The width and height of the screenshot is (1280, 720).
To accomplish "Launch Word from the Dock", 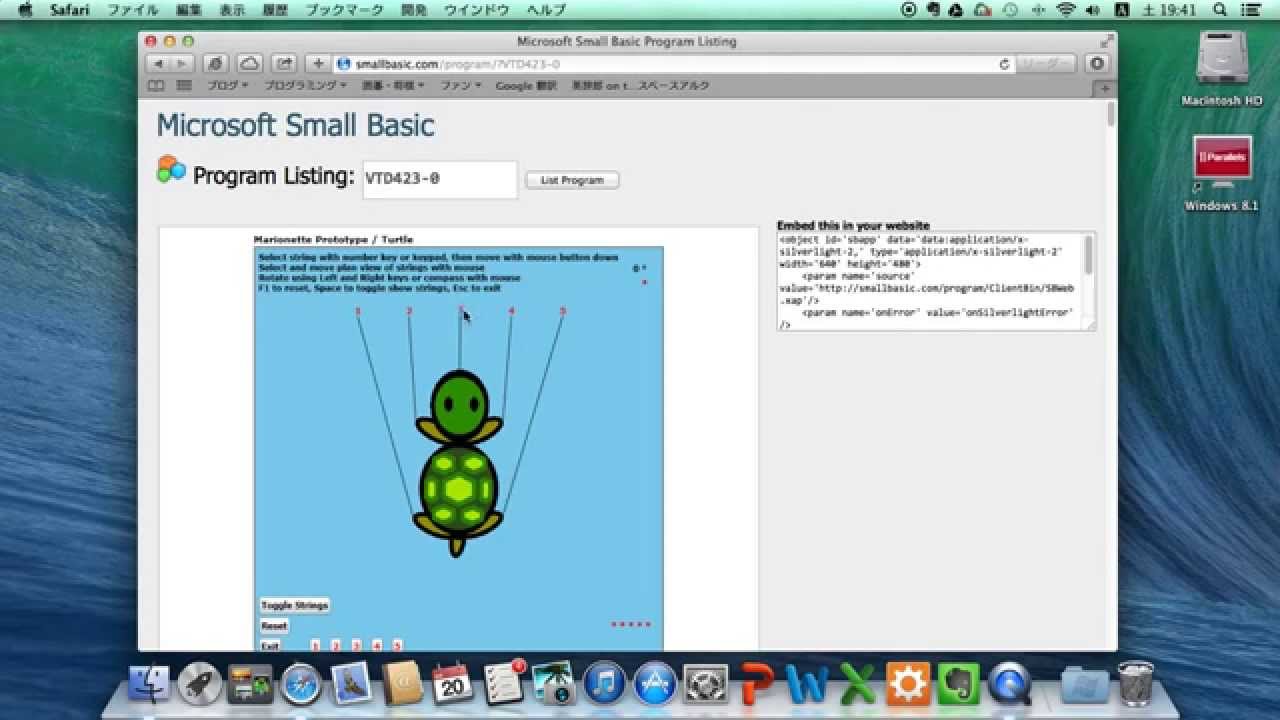I will (808, 684).
